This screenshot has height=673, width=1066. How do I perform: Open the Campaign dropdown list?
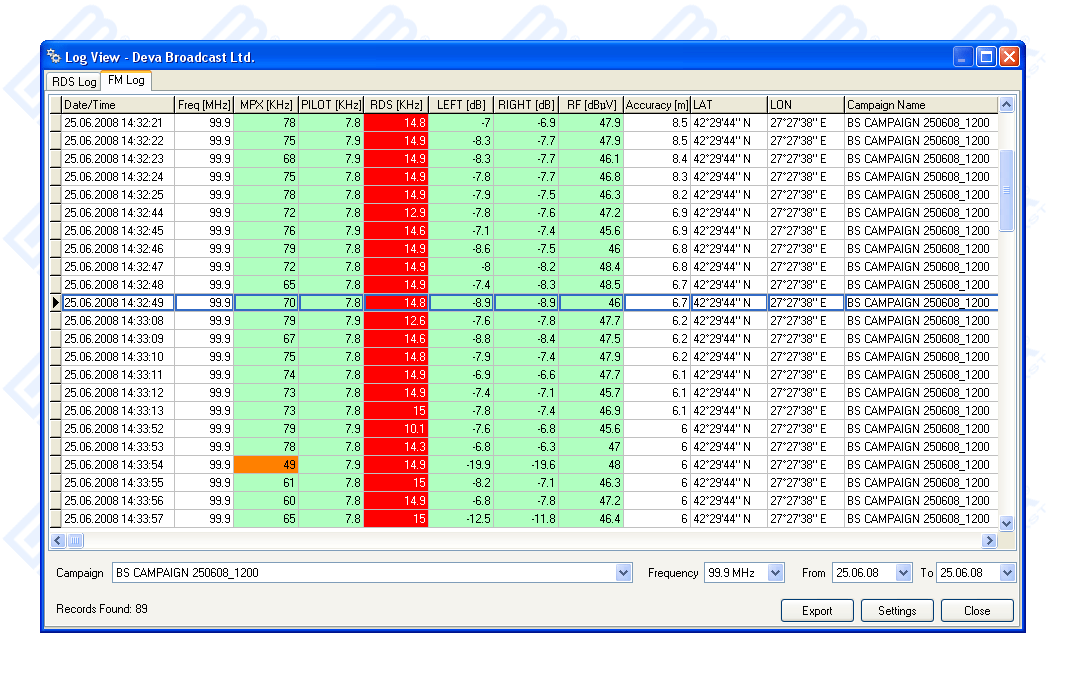click(624, 573)
